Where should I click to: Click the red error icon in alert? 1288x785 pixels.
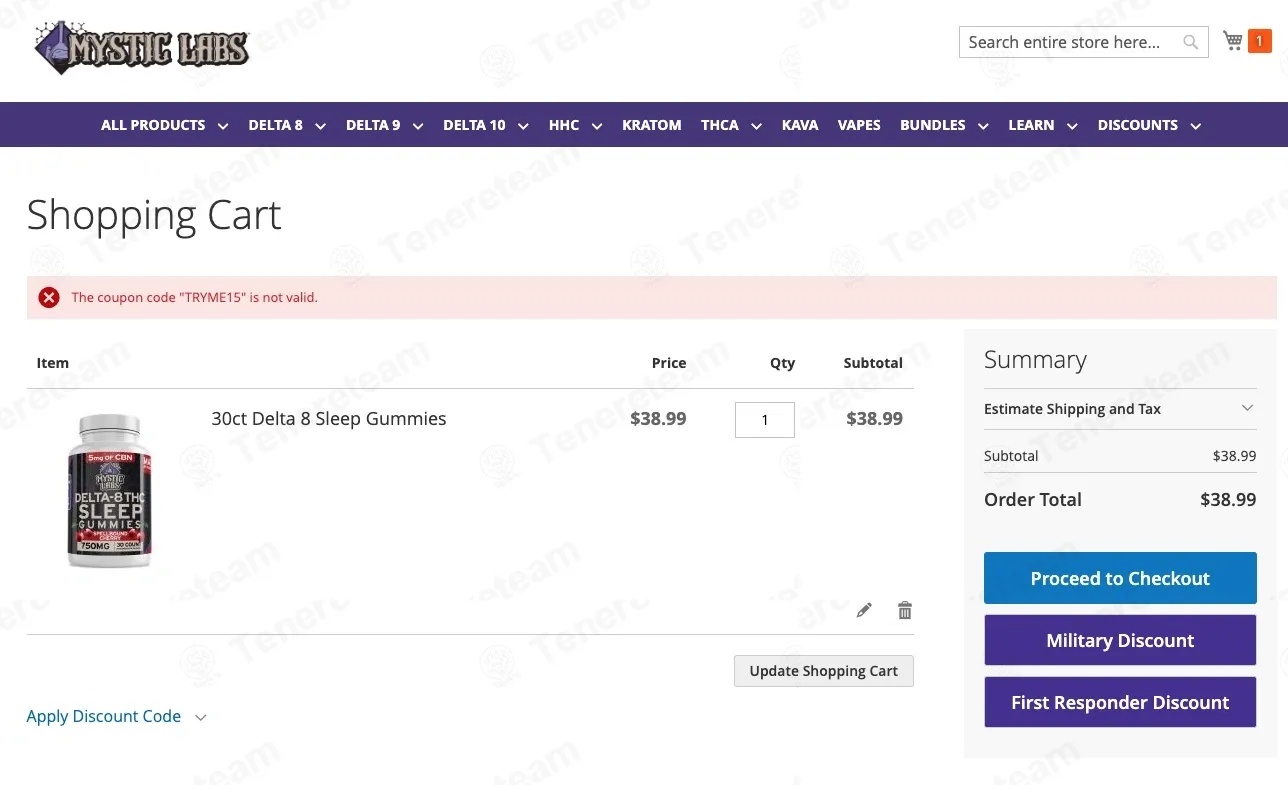[49, 297]
